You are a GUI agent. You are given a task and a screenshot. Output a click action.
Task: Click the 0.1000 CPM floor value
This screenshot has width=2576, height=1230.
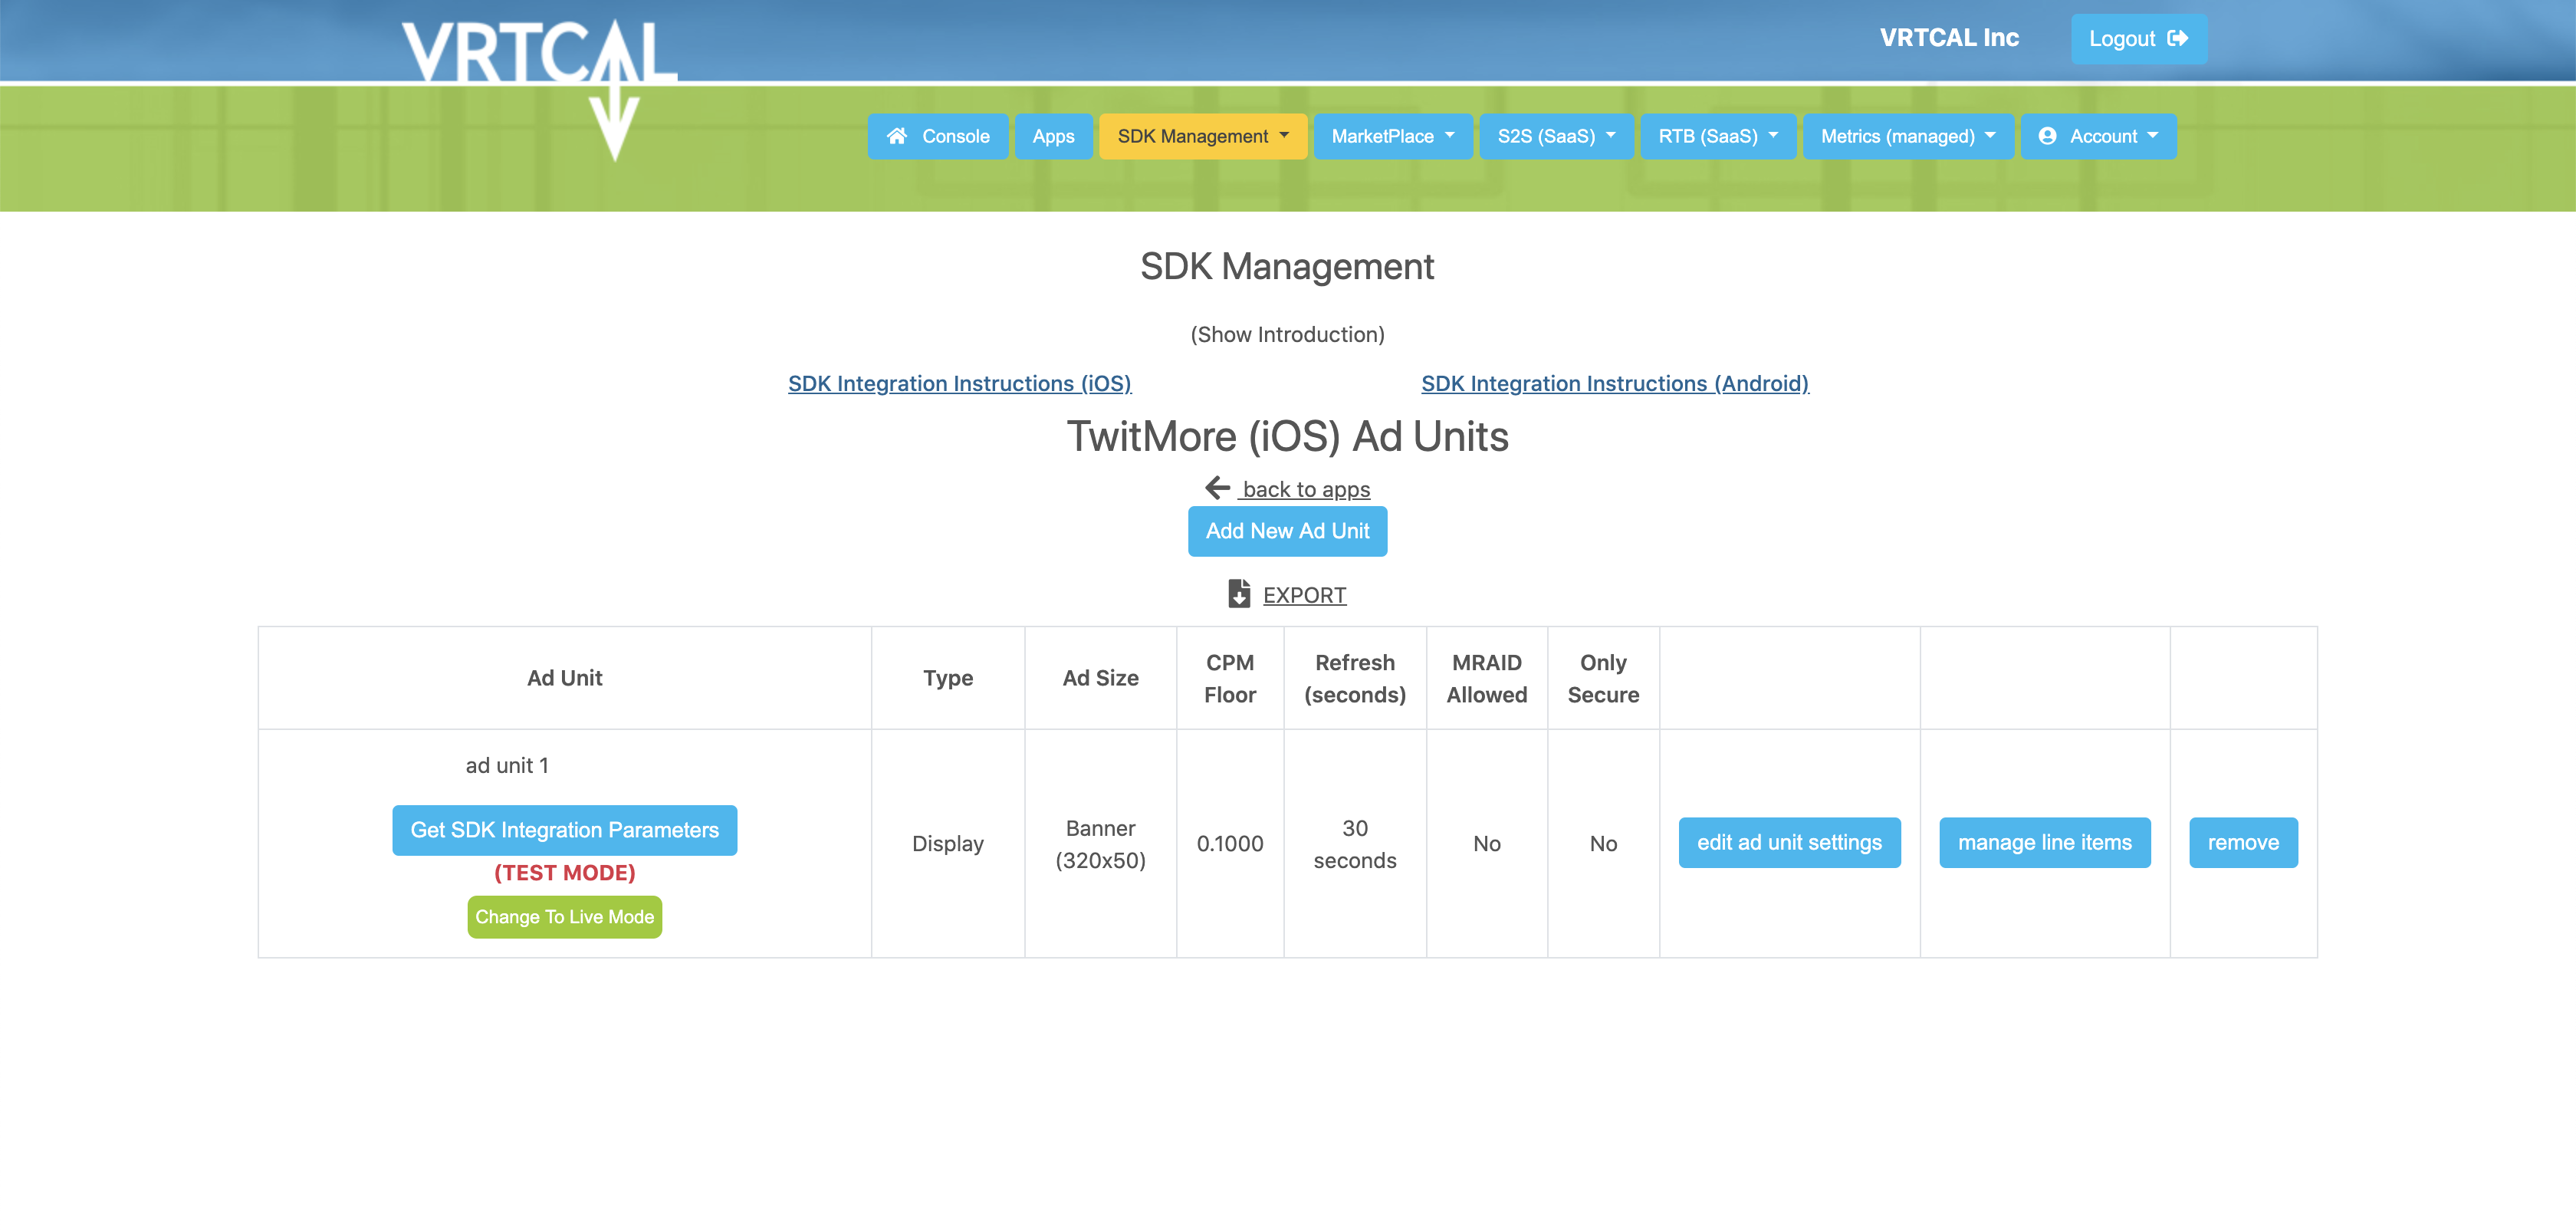1229,844
